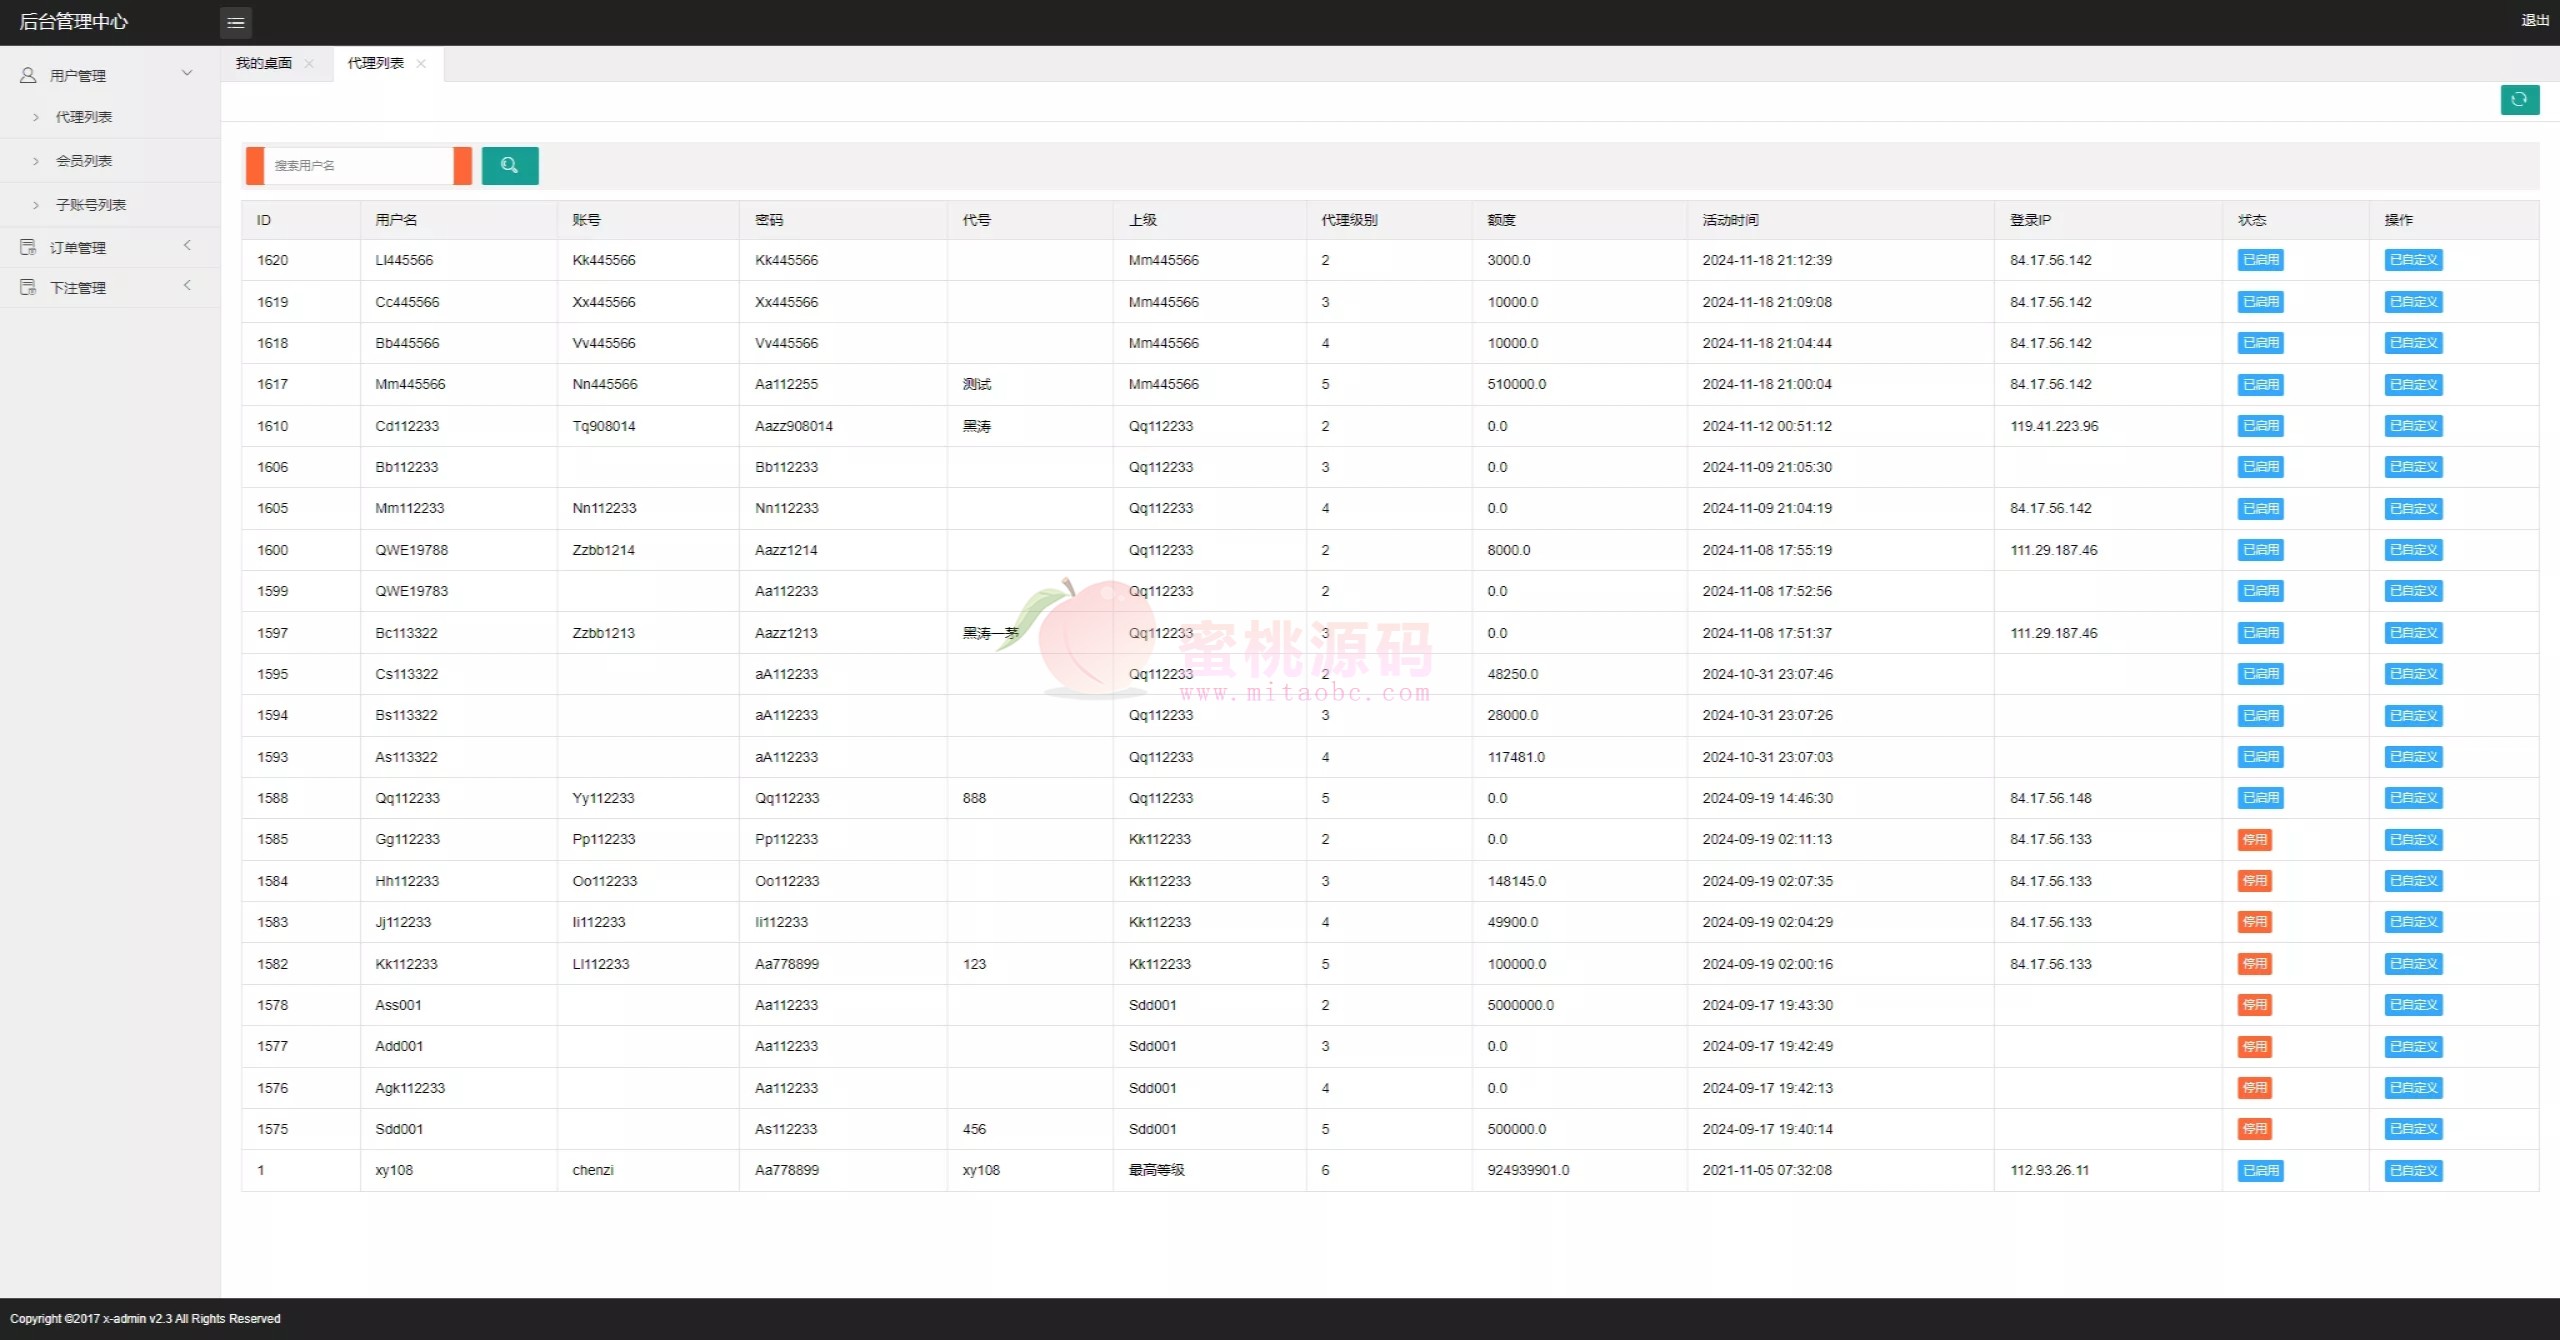Close the 我的桌面 tab with X
Image resolution: width=2560 pixels, height=1340 pixels.
pos(309,64)
